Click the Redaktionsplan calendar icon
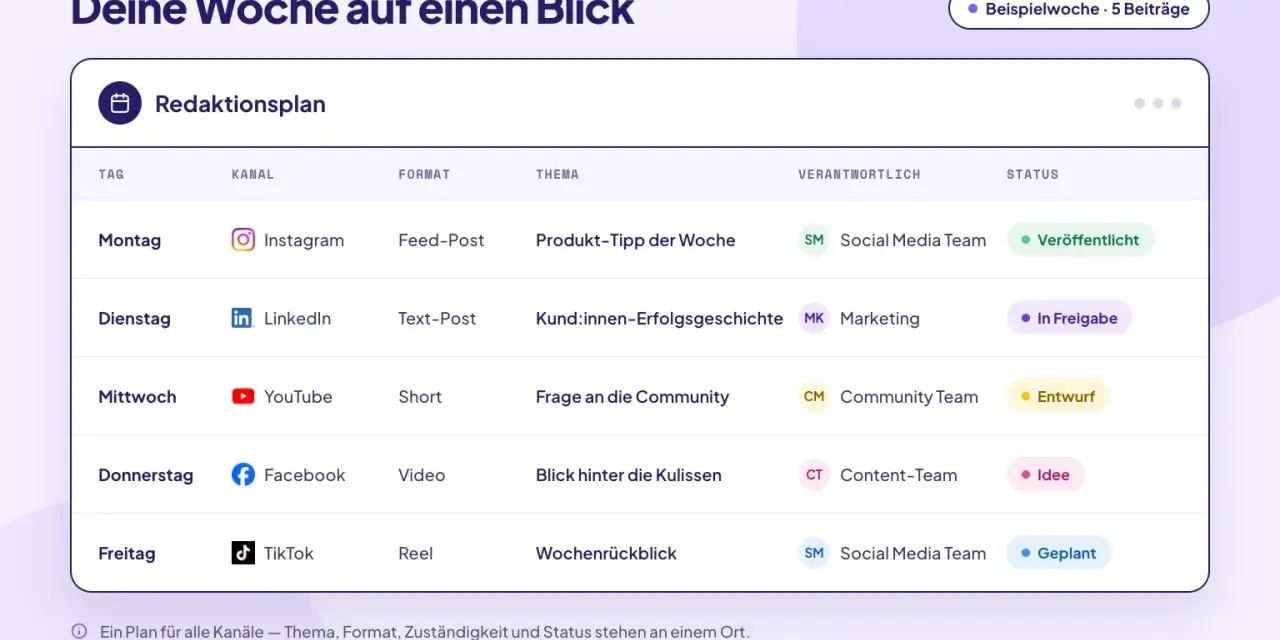The height and width of the screenshot is (640, 1280). point(120,103)
